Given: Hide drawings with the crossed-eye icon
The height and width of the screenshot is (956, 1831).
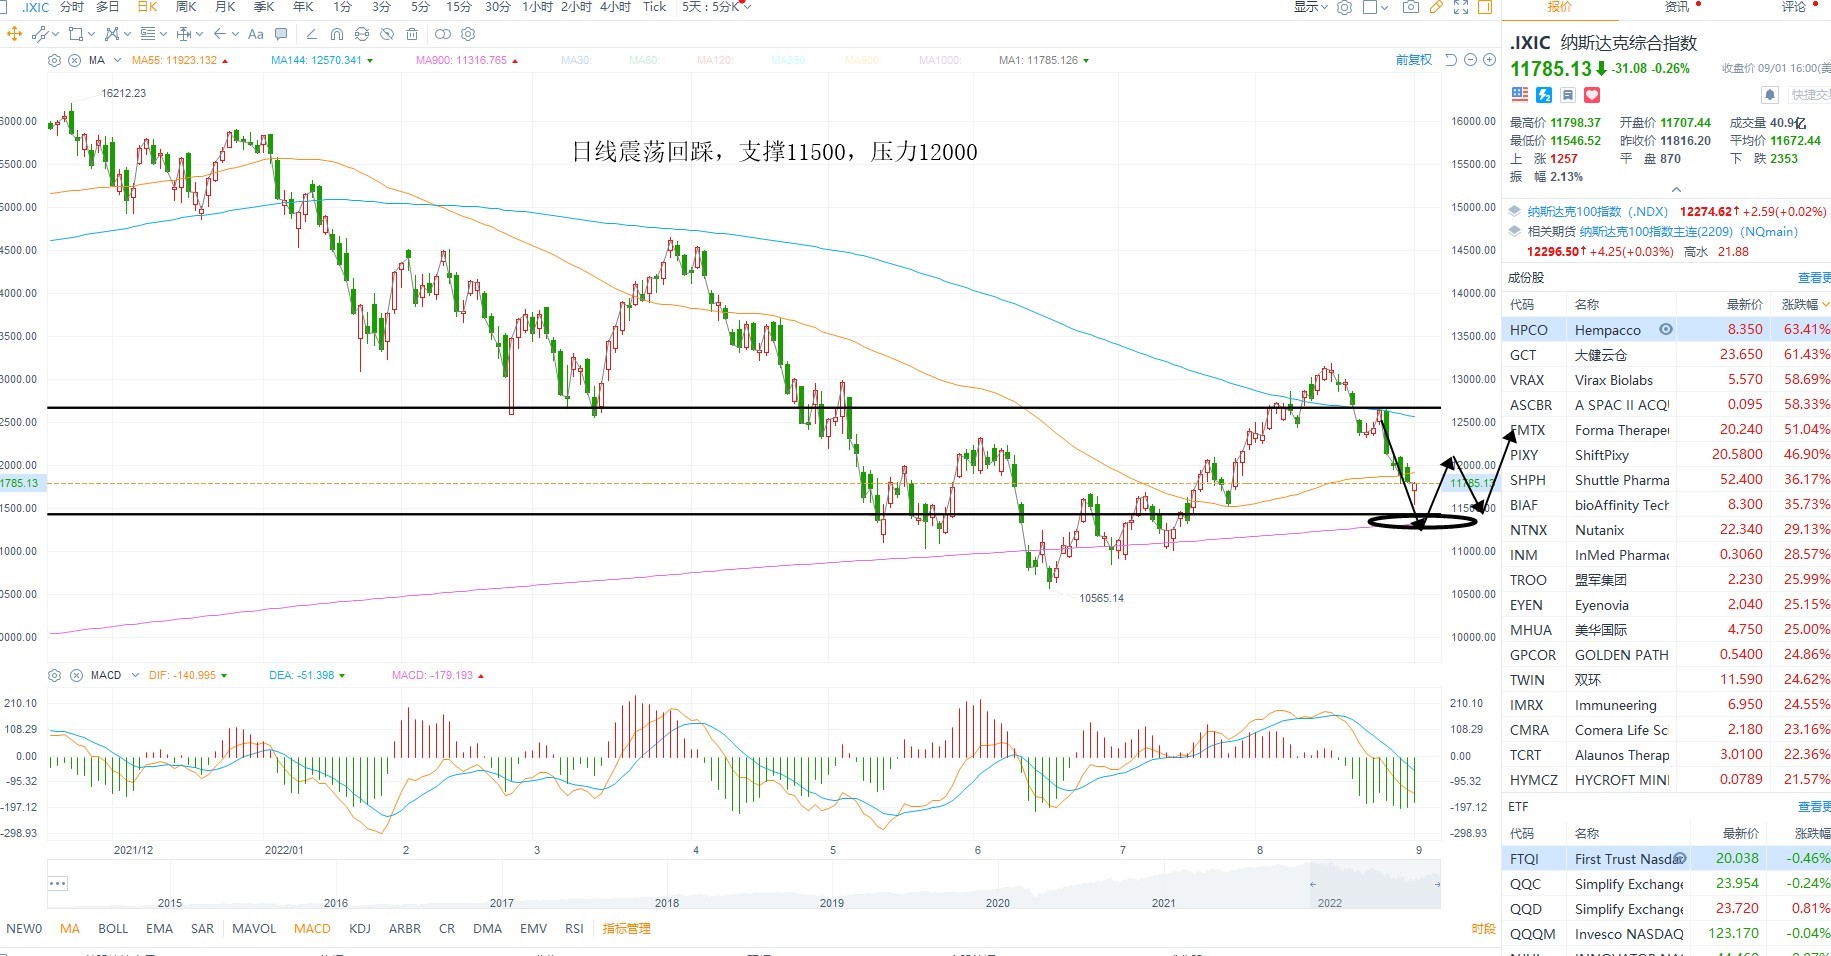Looking at the screenshot, I should pyautogui.click(x=387, y=34).
